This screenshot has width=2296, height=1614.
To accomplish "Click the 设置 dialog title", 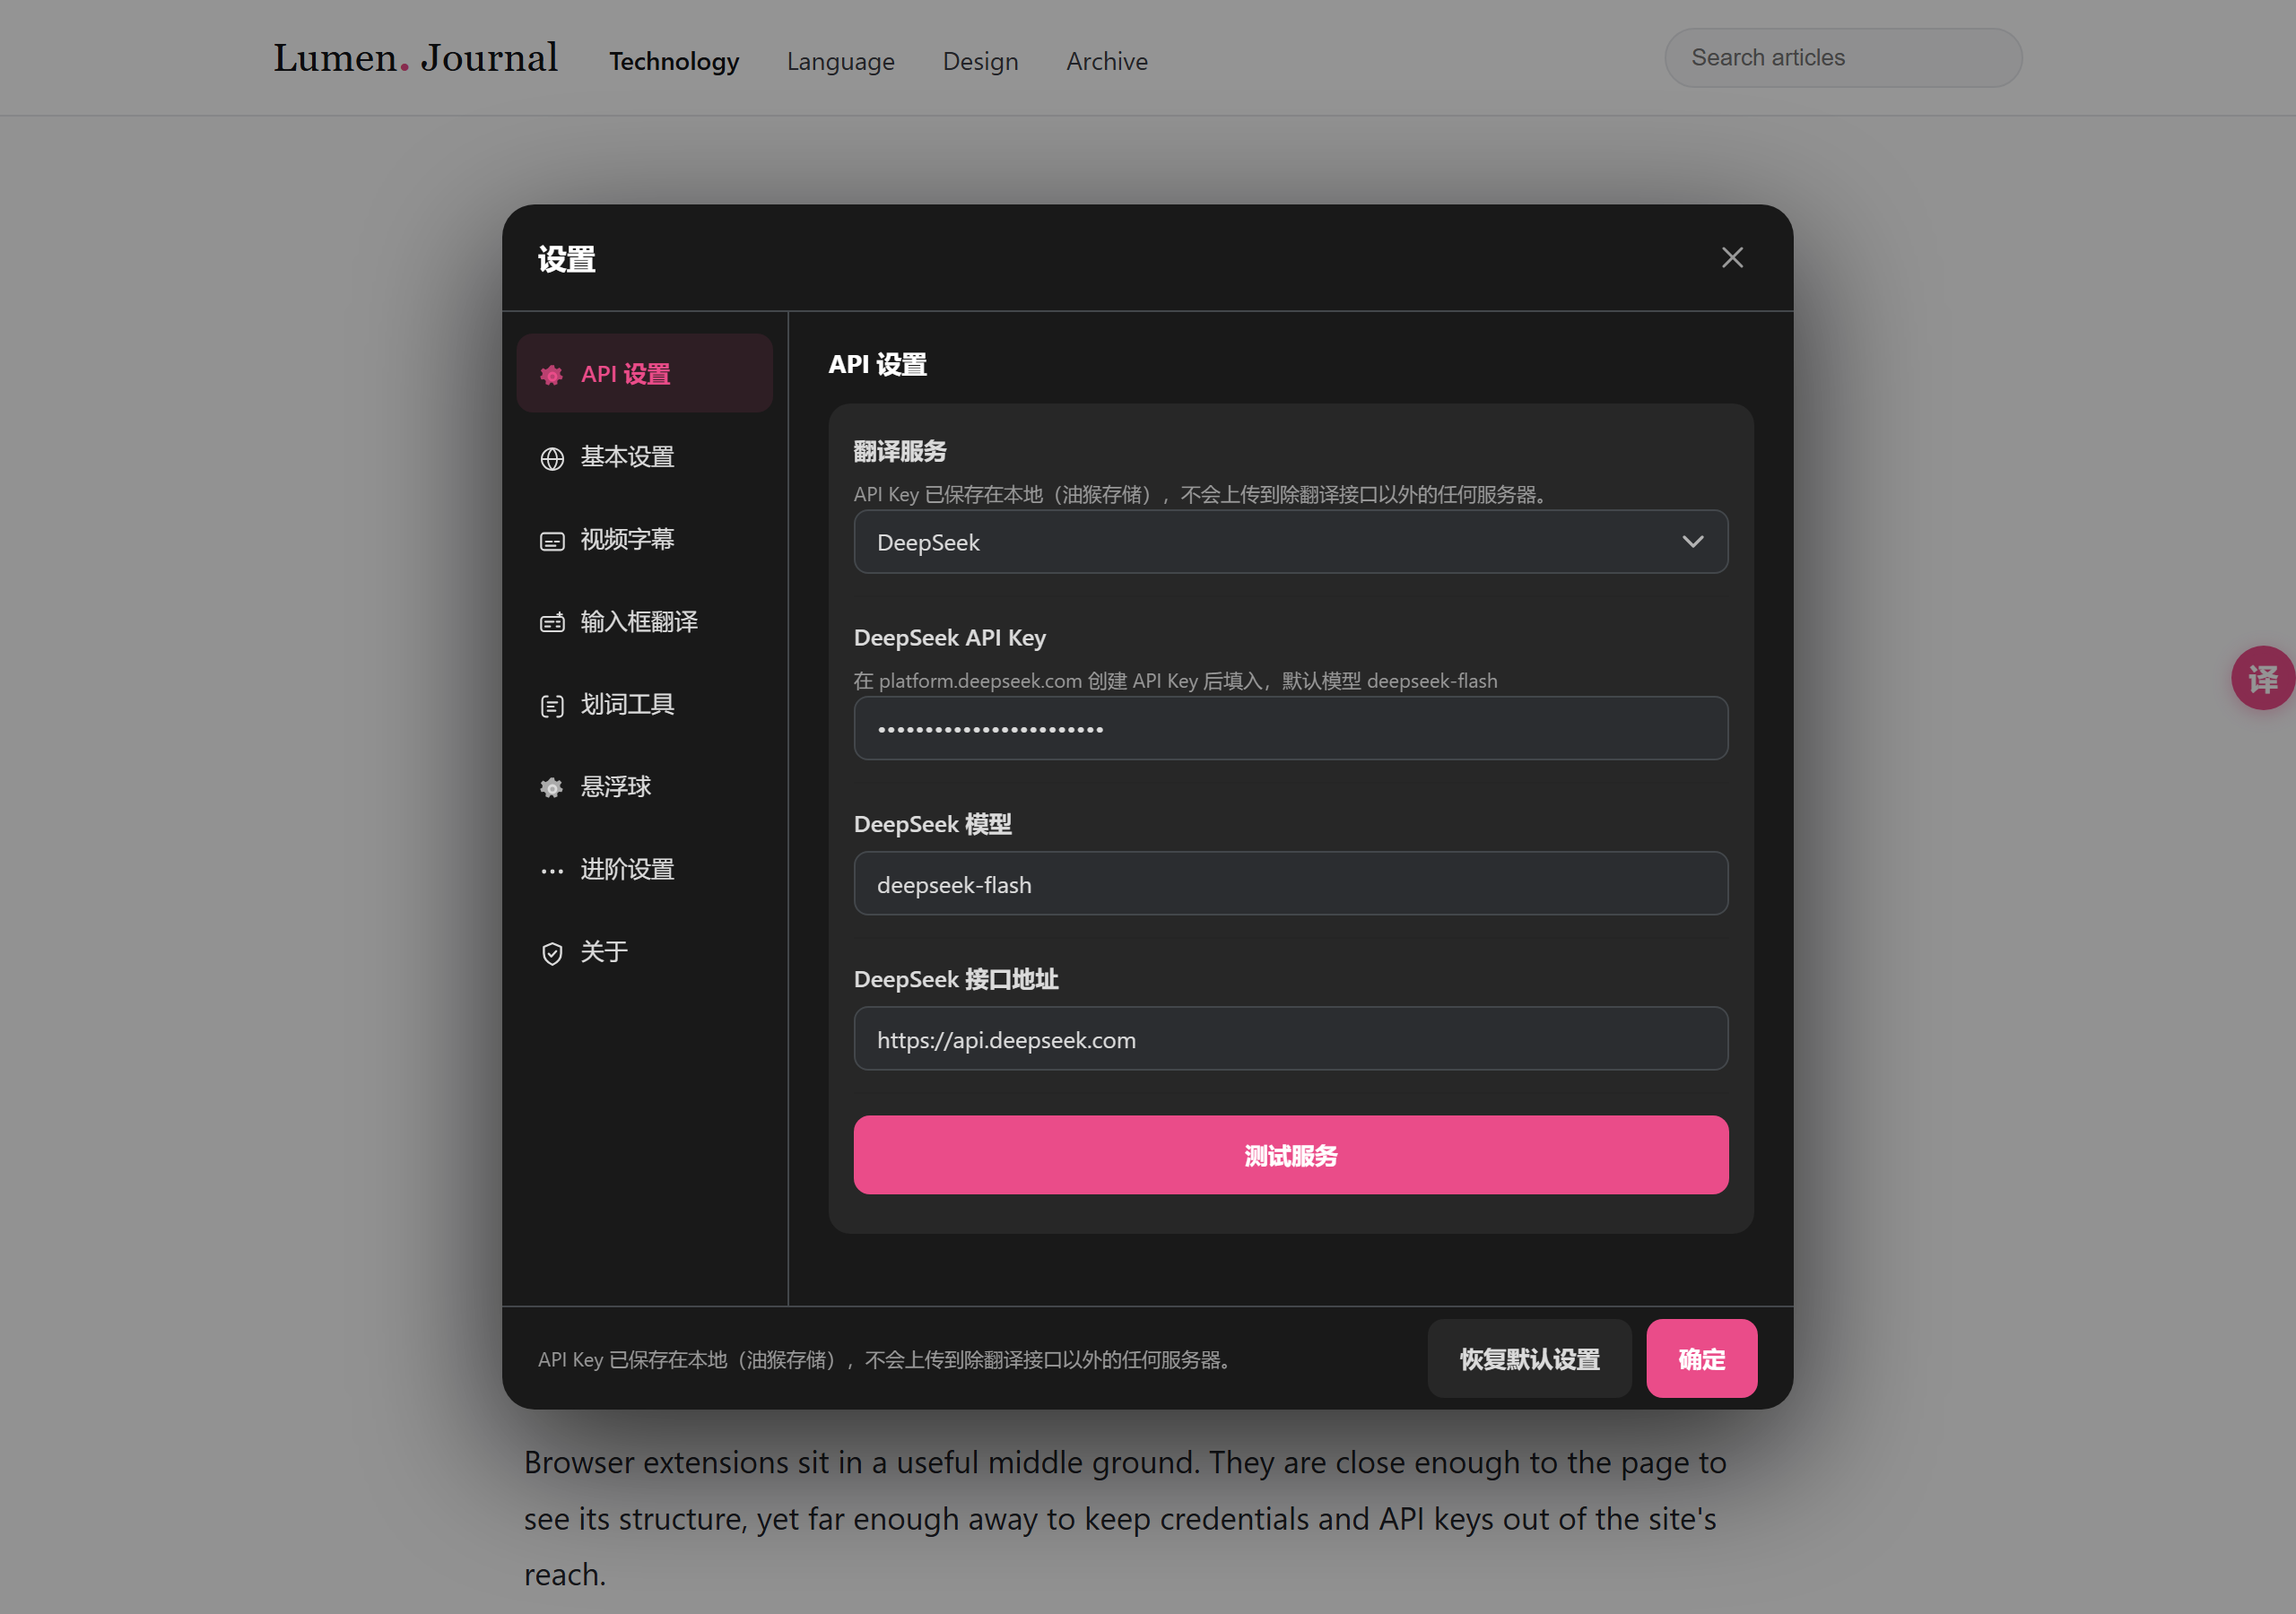I will (x=567, y=259).
